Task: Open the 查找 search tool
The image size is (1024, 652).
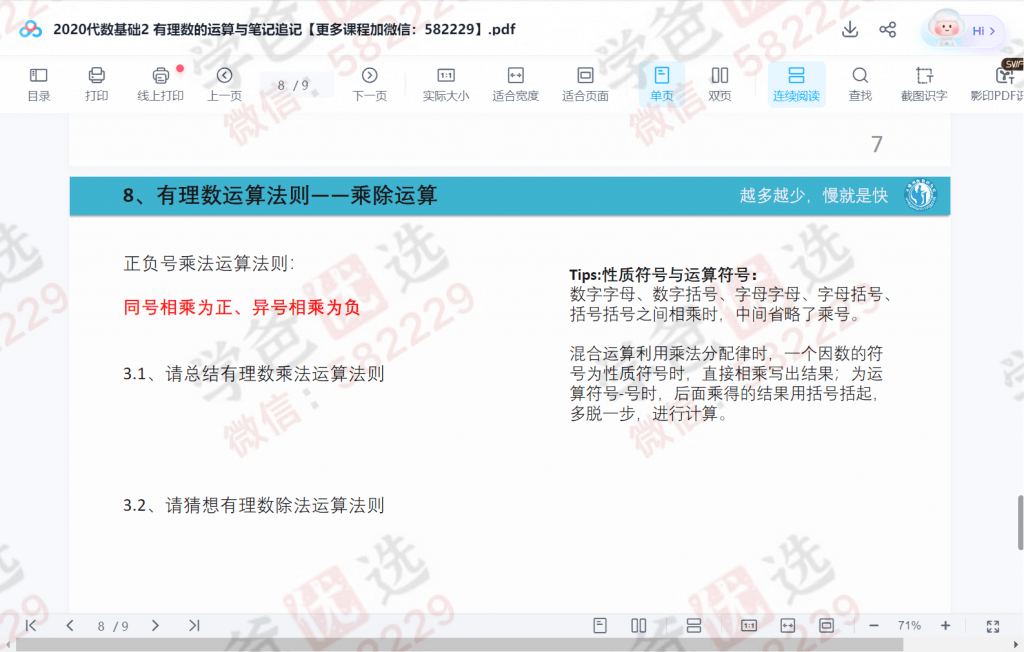Action: pyautogui.click(x=860, y=84)
